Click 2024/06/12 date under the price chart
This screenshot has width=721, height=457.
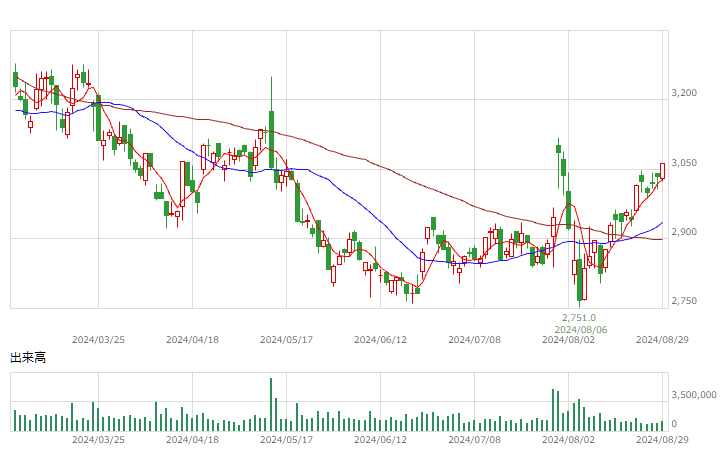tap(380, 340)
